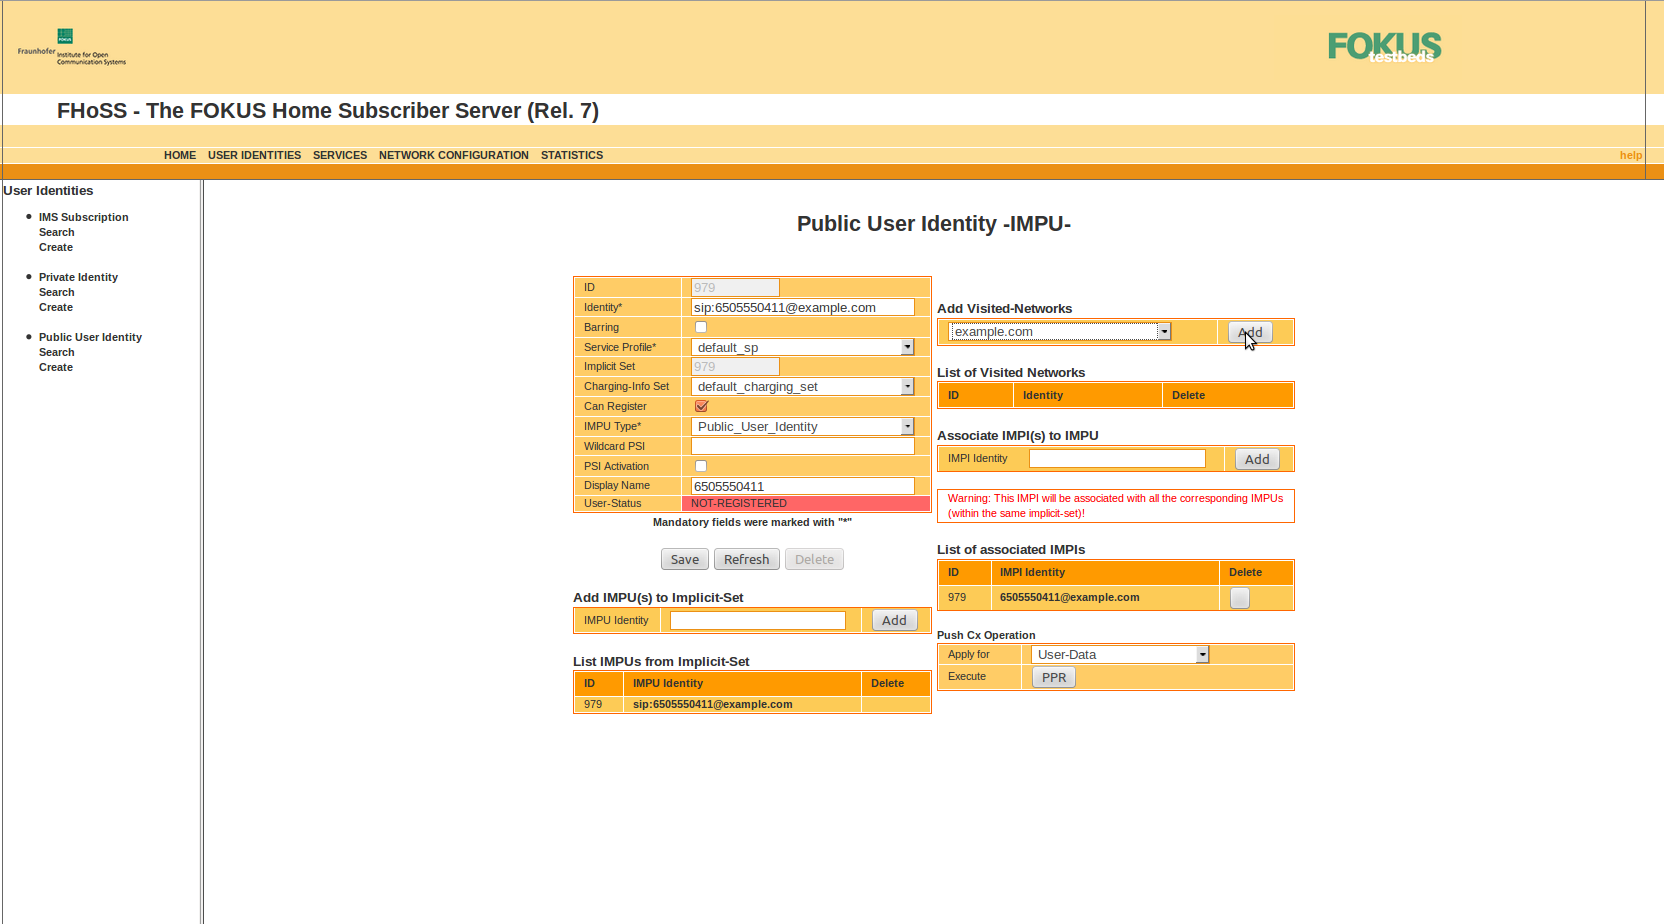Enable the PSI Activation checkbox
This screenshot has height=924, width=1664.
[x=701, y=466]
